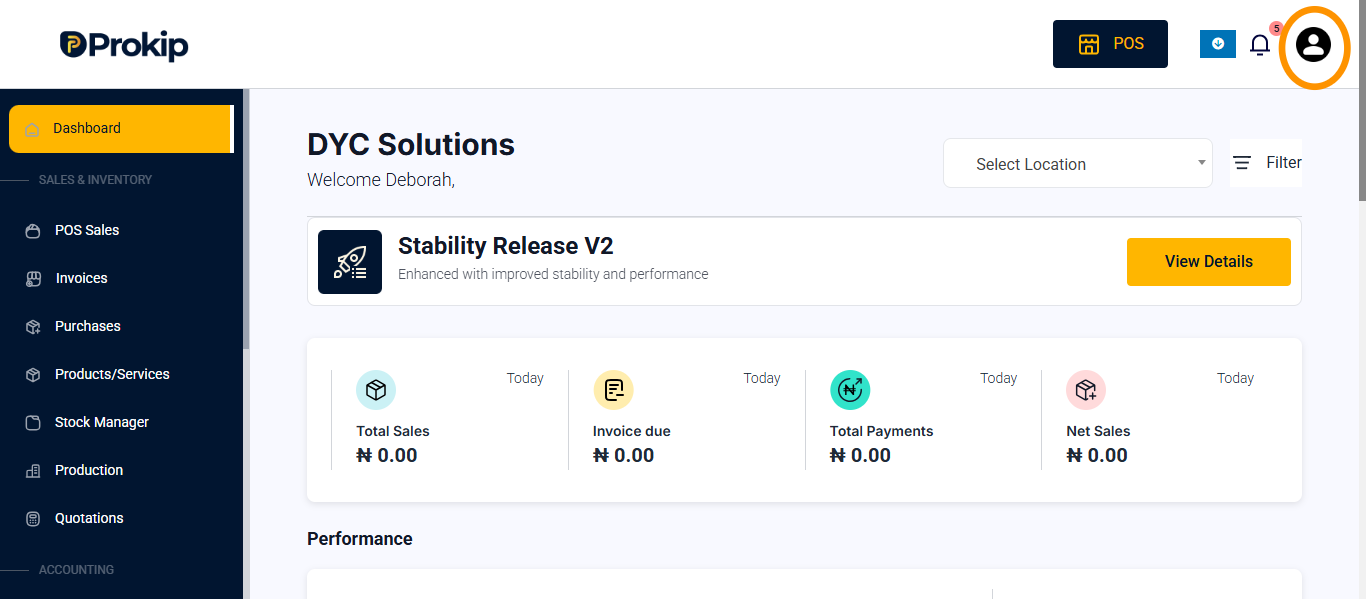Open notifications bell icon
The image size is (1366, 599).
click(1260, 45)
